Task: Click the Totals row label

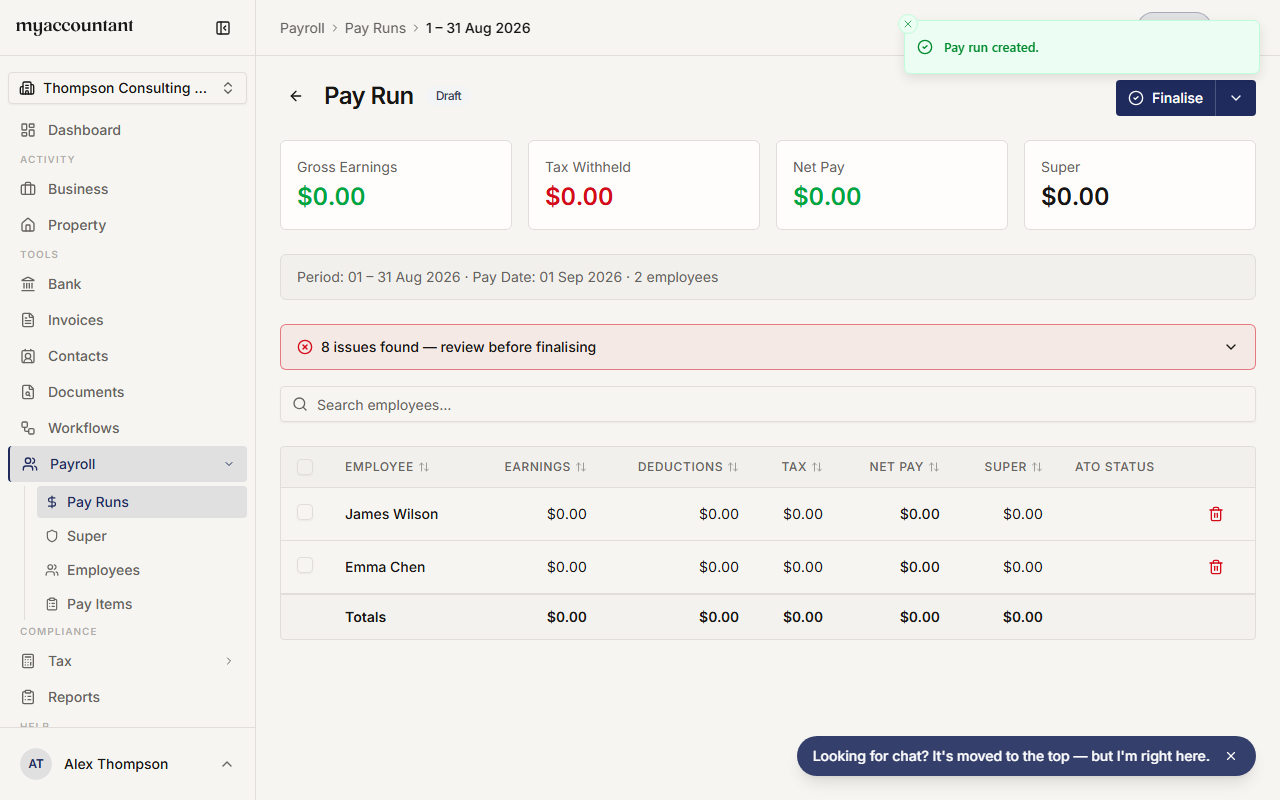Action: click(365, 617)
